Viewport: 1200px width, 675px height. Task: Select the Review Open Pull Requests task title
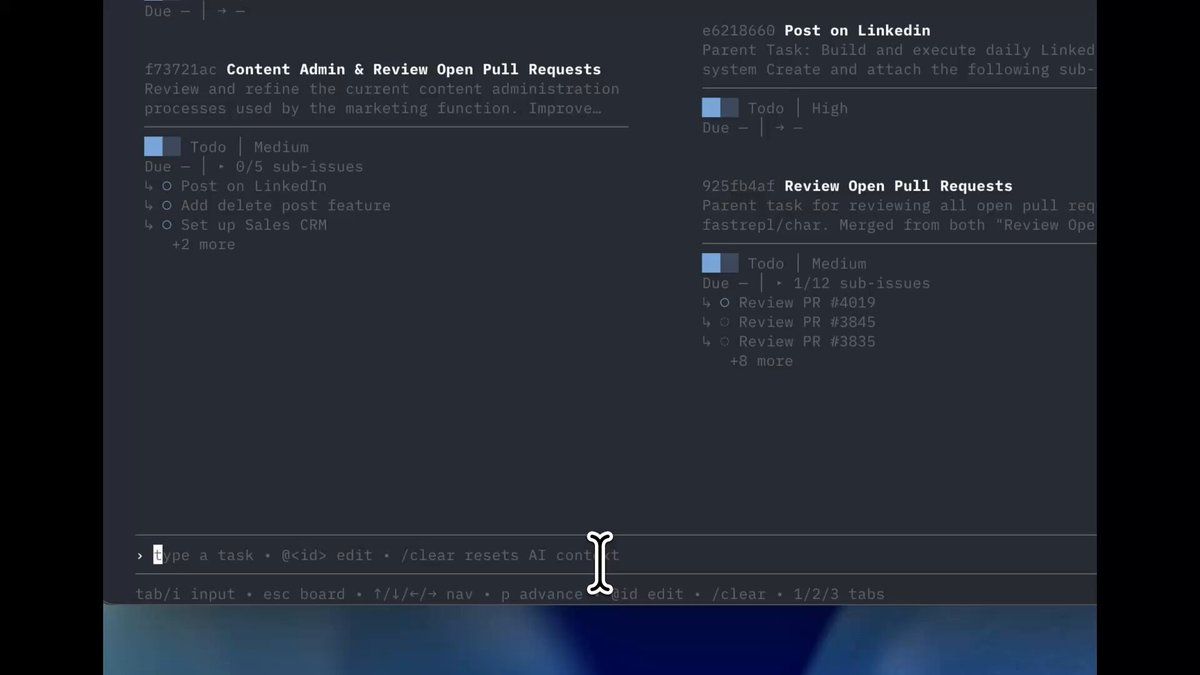pos(897,186)
